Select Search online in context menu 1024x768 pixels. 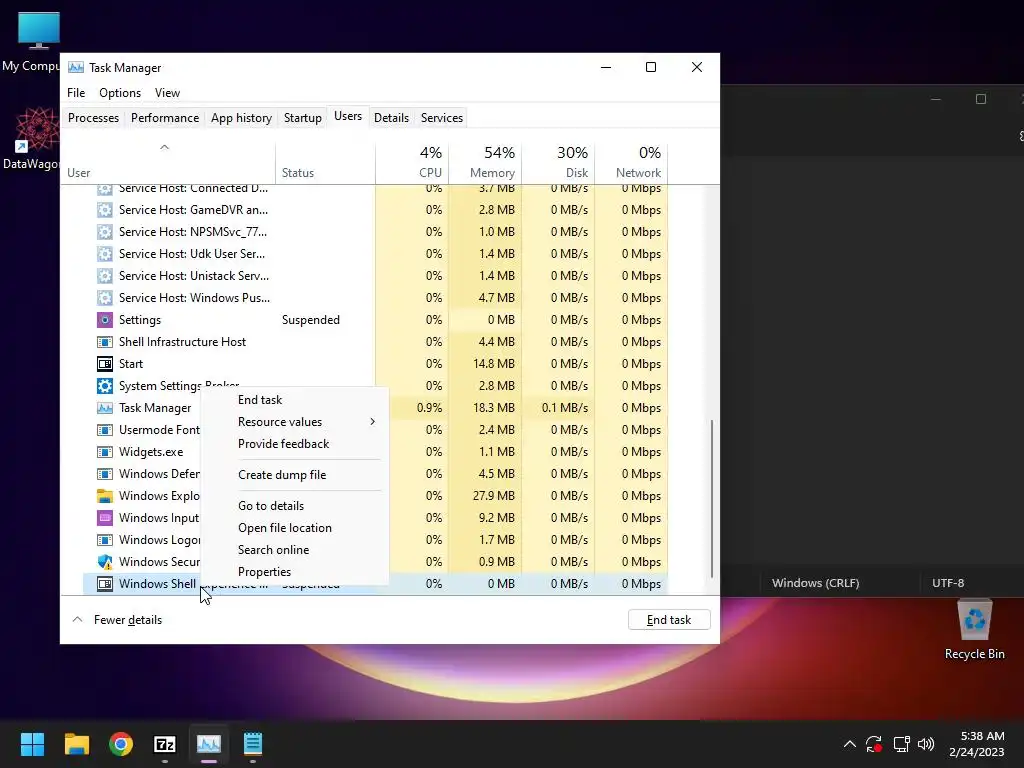point(295,550)
